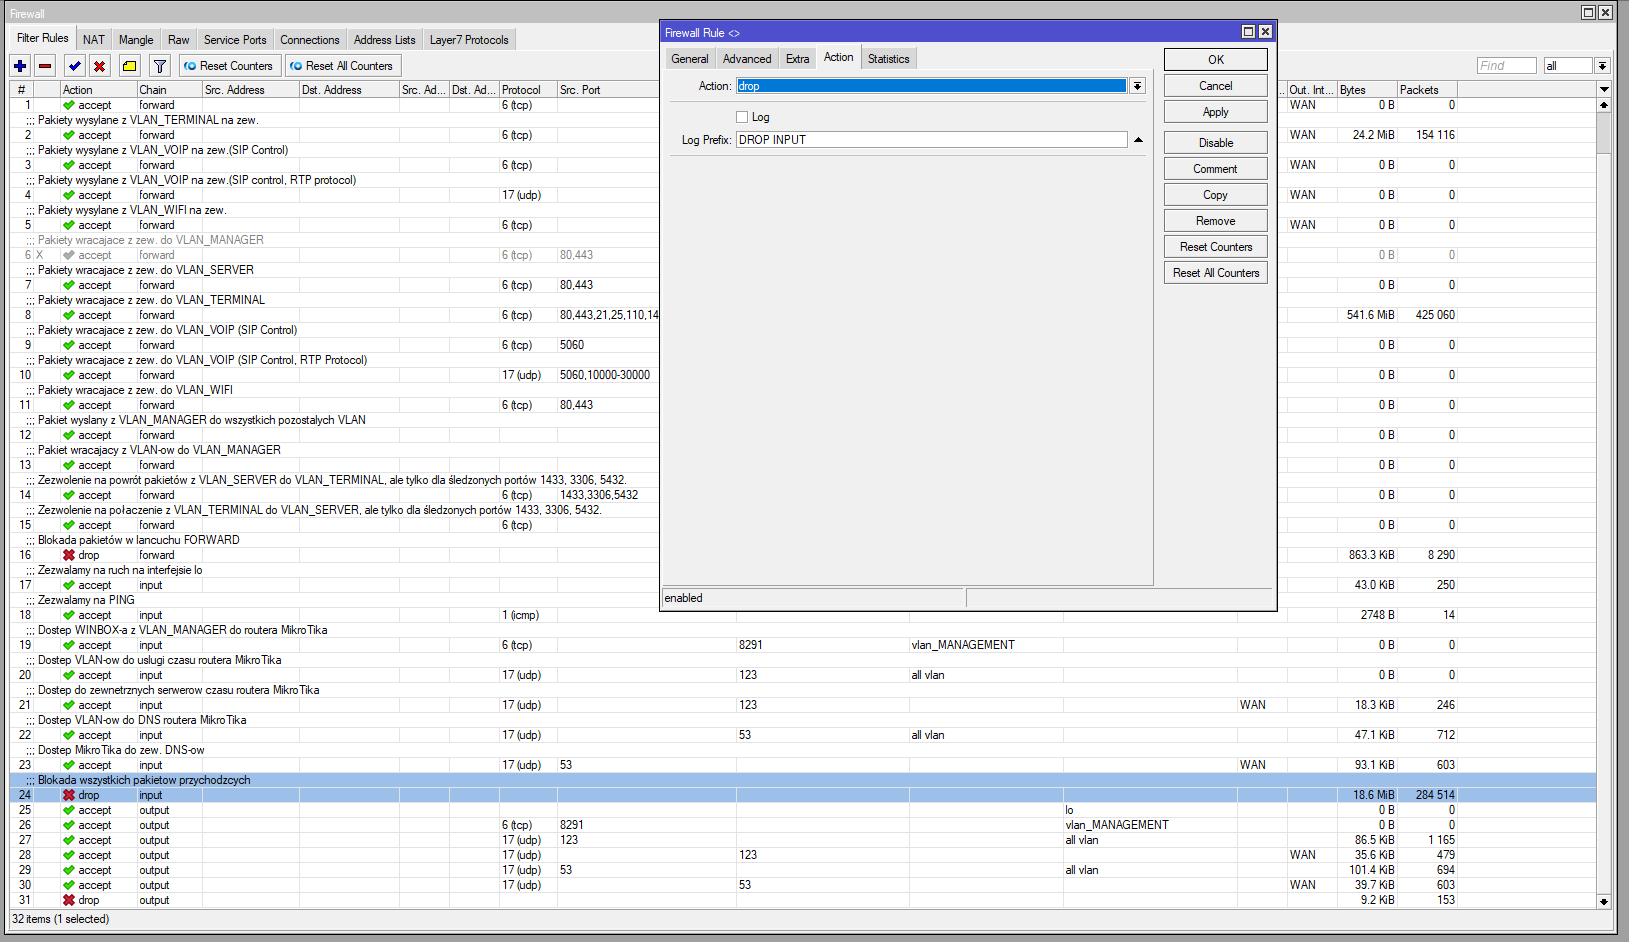Collapse the Log Prefix field arrow
Screen dimensions: 1629x942
coord(1138,140)
